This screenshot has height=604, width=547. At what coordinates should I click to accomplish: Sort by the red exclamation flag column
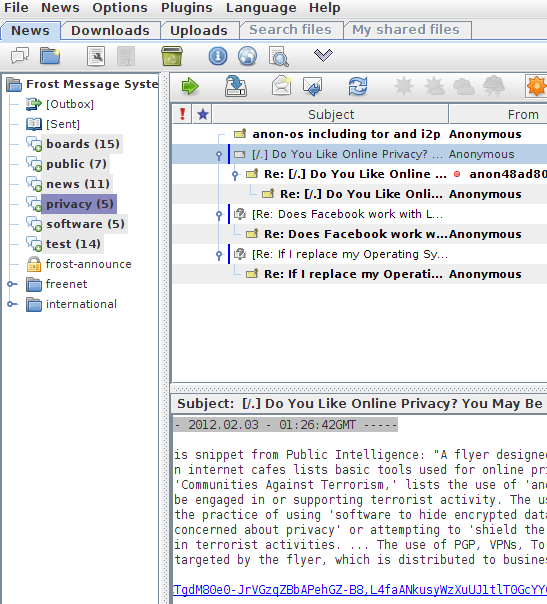182,114
